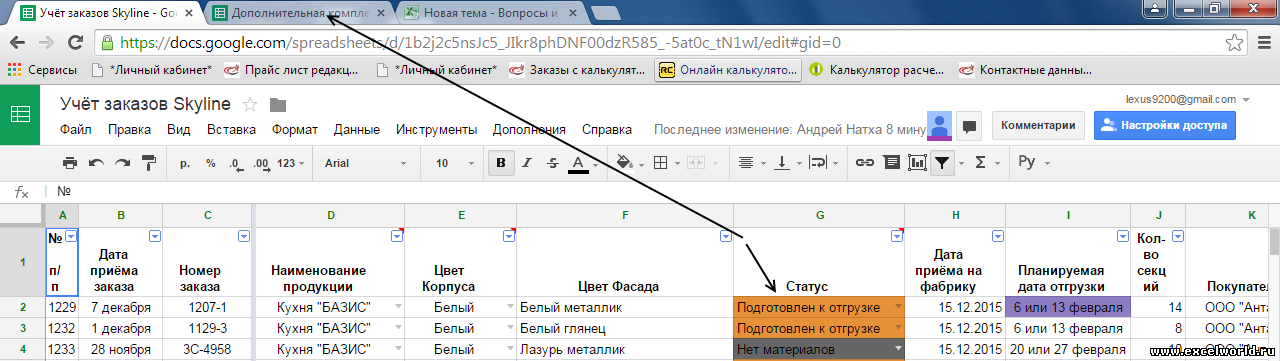The height and width of the screenshot is (361, 1280).
Task: Open the more formats 123 dropdown
Action: [x=291, y=163]
